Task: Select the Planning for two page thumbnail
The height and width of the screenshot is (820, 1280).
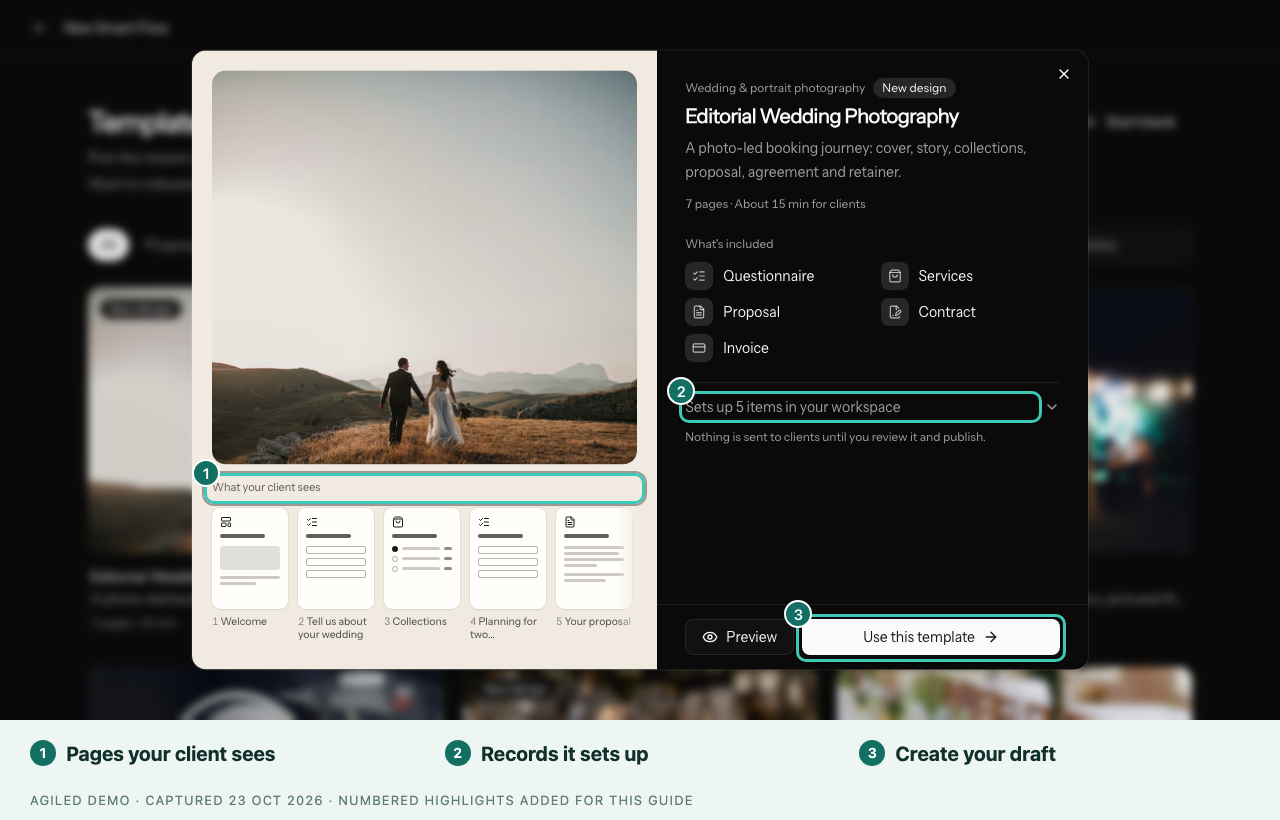Action: coord(508,559)
